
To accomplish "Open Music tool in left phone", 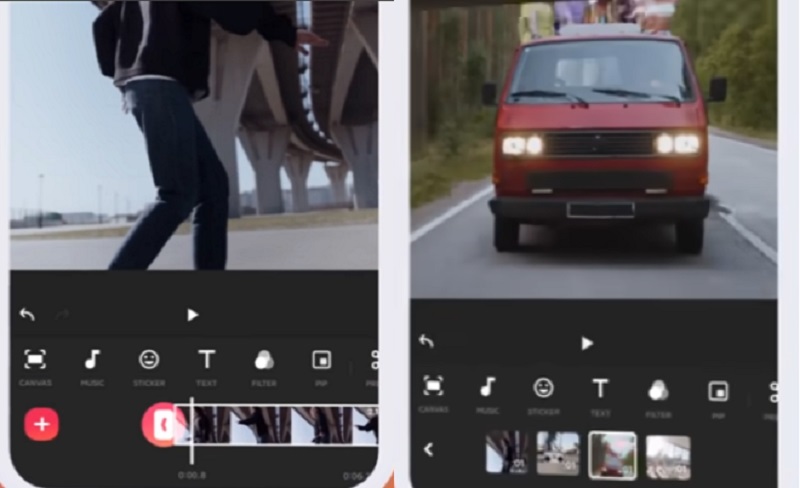I will 92,367.
